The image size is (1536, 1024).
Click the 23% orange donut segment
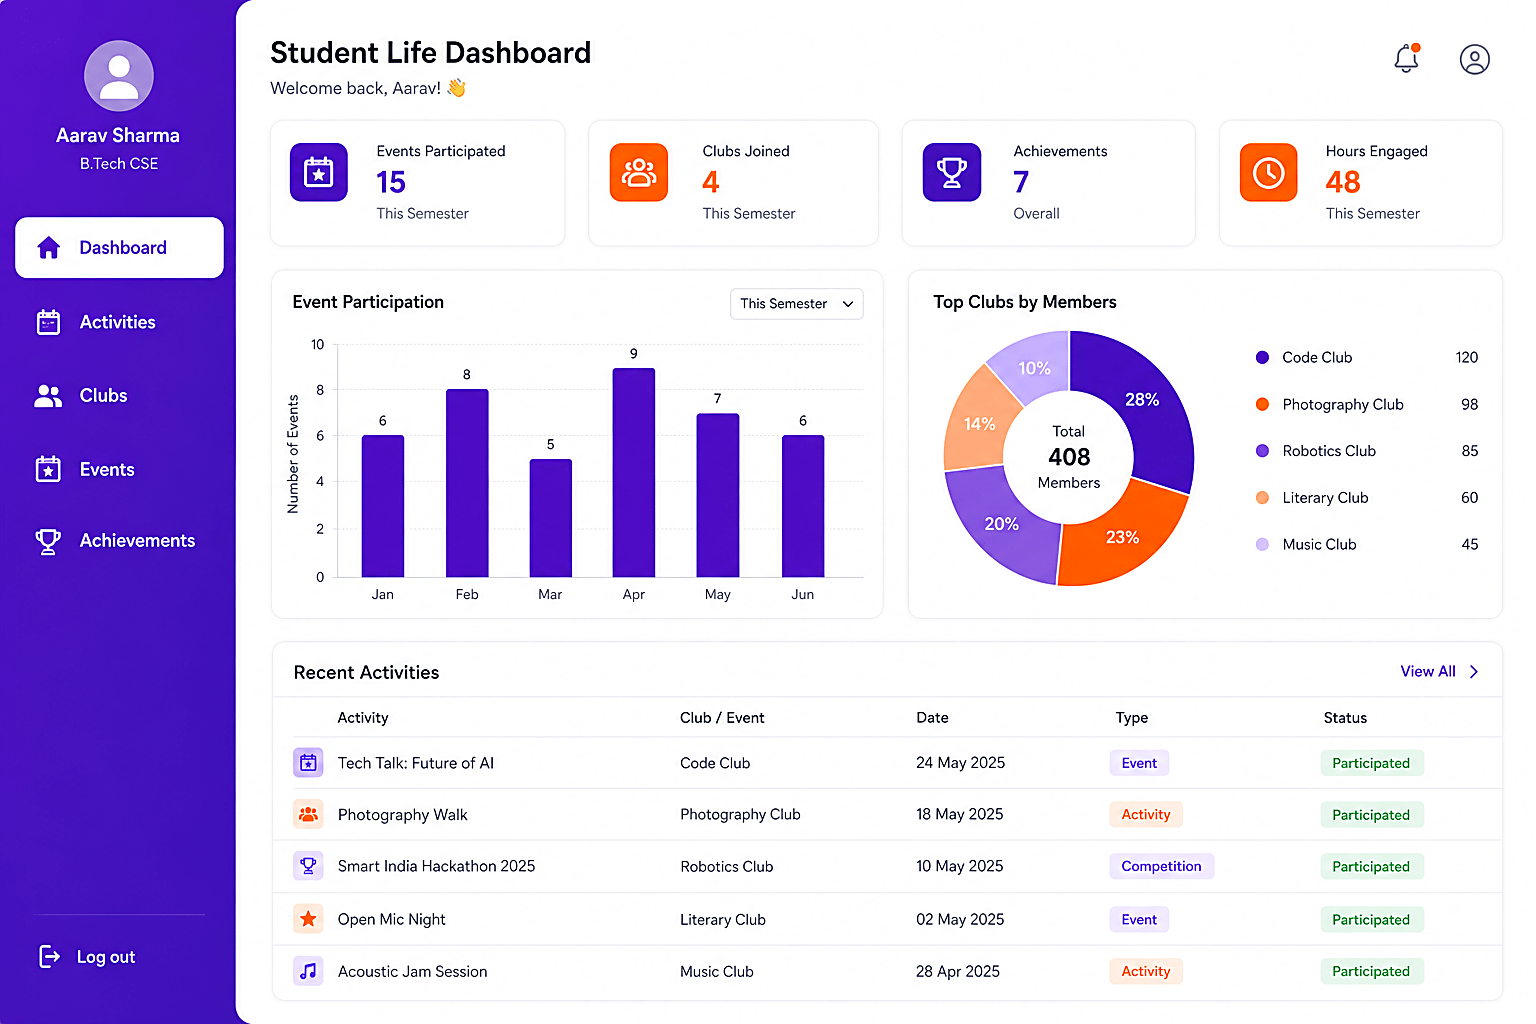point(1120,538)
